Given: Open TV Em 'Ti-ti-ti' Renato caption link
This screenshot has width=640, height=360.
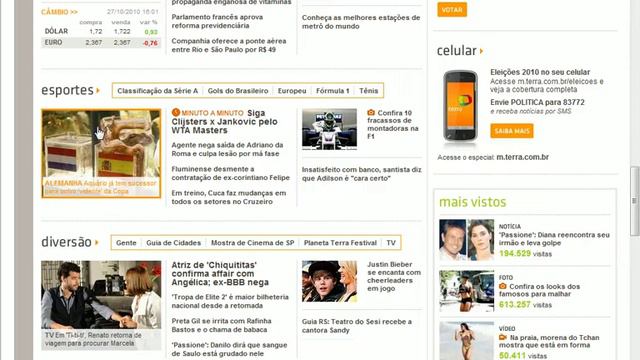Looking at the screenshot, I should tap(93, 339).
